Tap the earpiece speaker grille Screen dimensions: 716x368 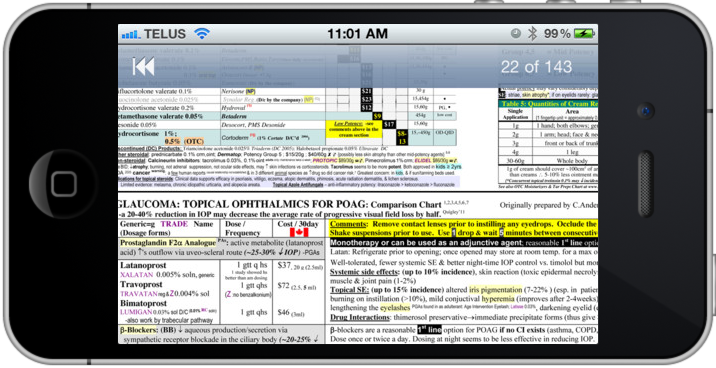point(645,184)
